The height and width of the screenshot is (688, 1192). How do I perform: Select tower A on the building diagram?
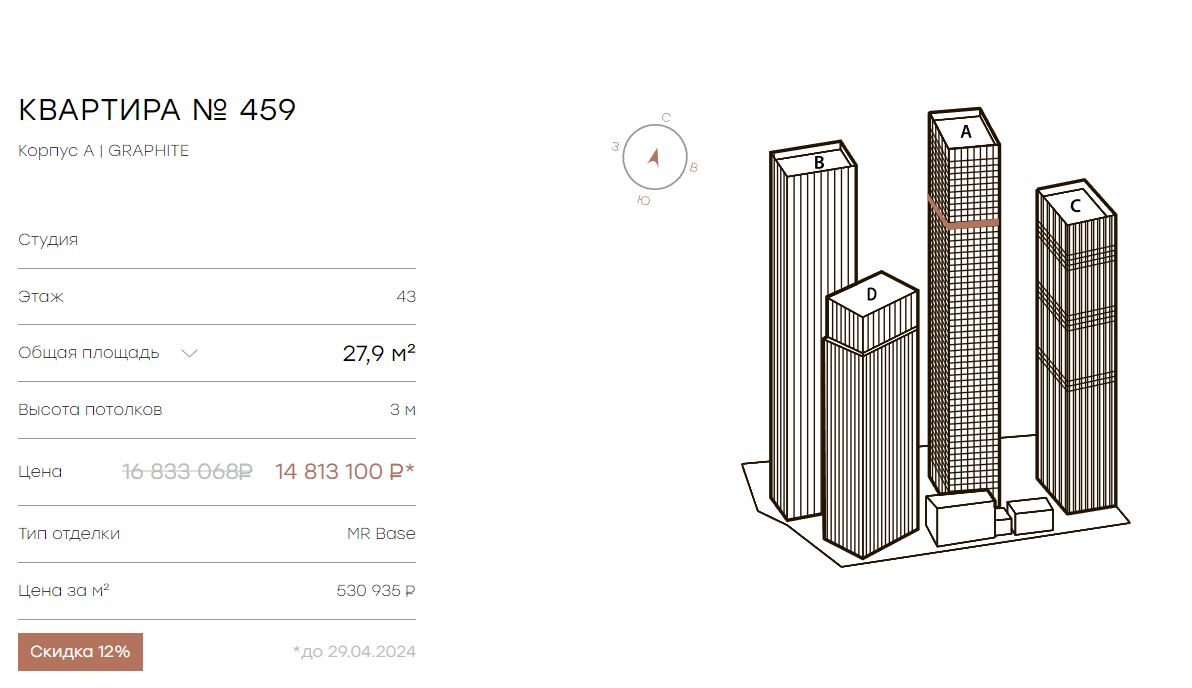[x=964, y=304]
